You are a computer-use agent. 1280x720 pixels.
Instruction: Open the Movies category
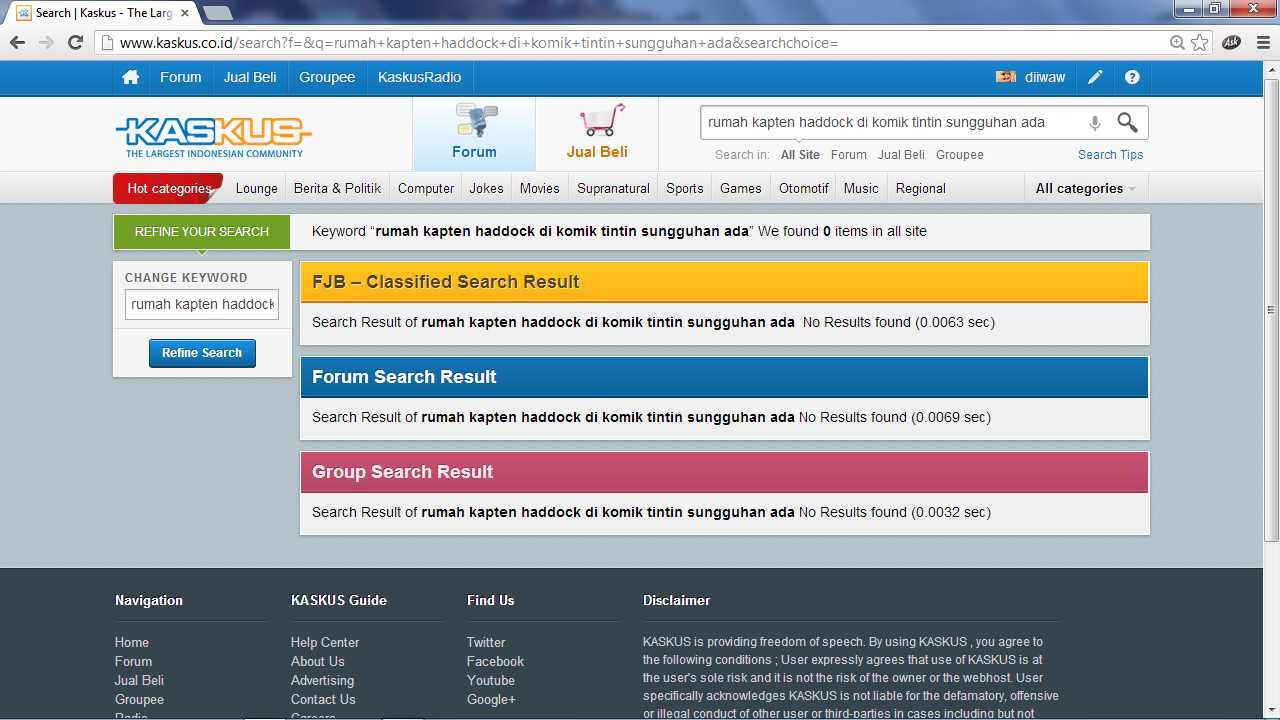click(x=540, y=188)
